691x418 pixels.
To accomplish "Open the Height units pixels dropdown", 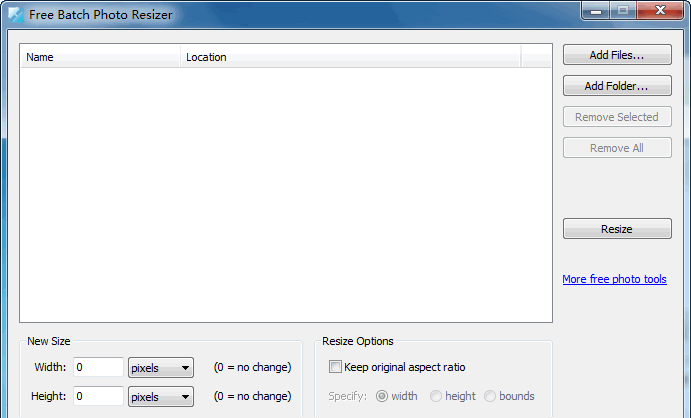I will [x=161, y=397].
